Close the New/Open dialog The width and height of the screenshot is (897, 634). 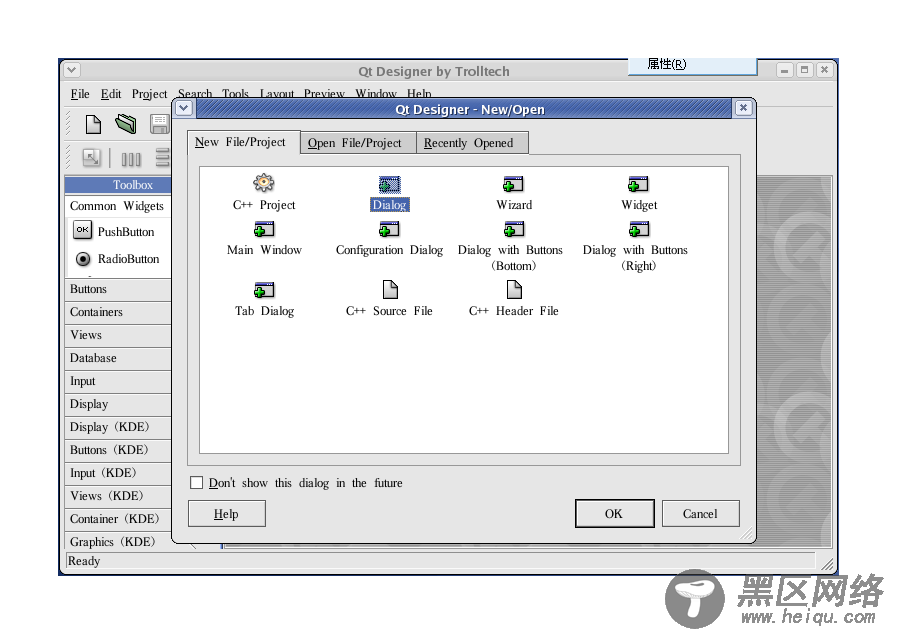[743, 108]
